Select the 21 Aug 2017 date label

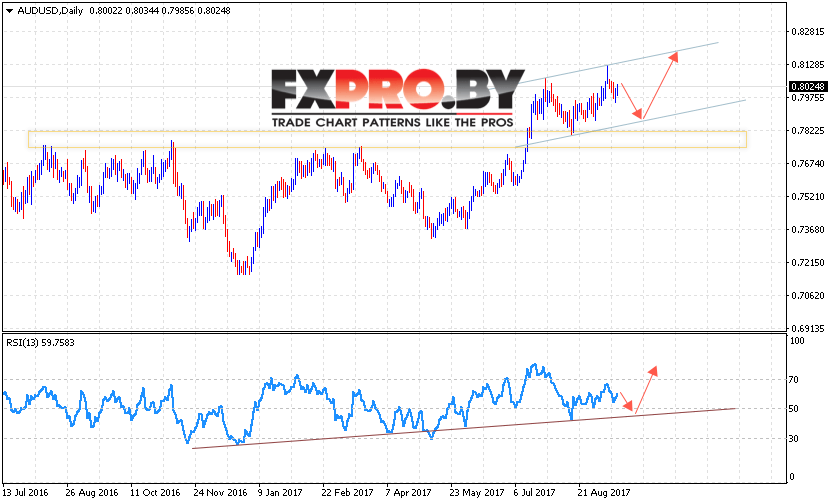(x=604, y=492)
